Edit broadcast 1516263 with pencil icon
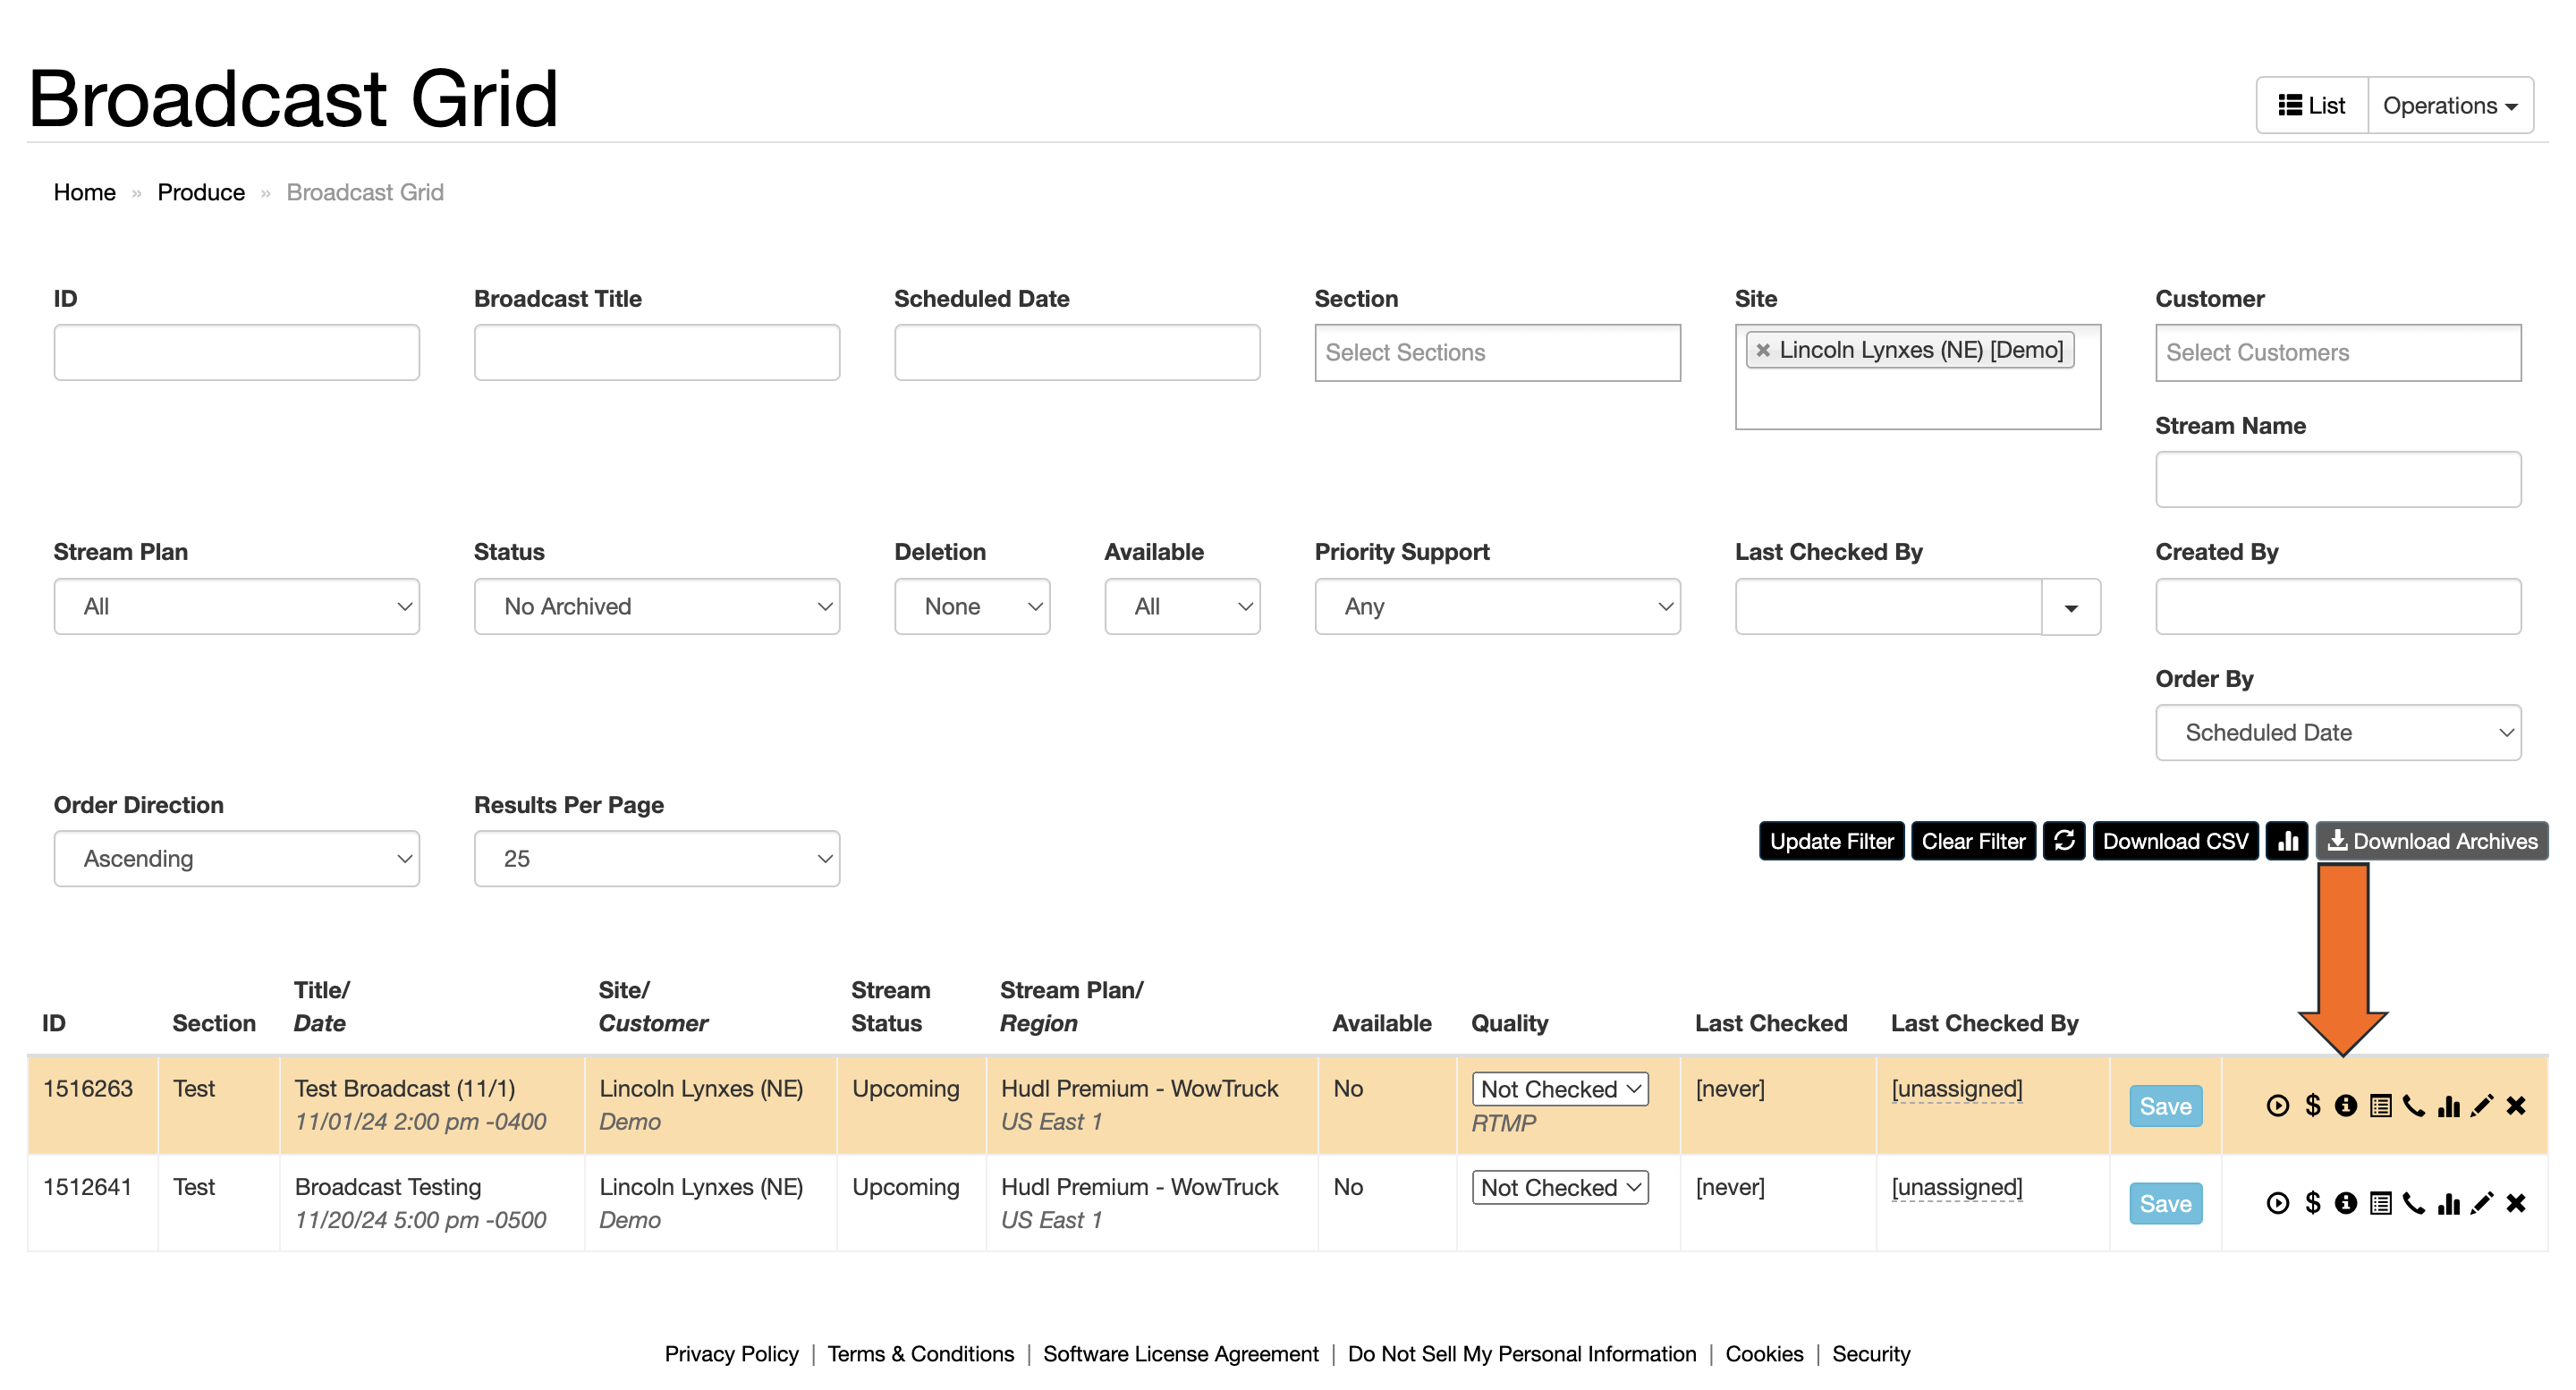The image size is (2576, 1390). pos(2482,1105)
